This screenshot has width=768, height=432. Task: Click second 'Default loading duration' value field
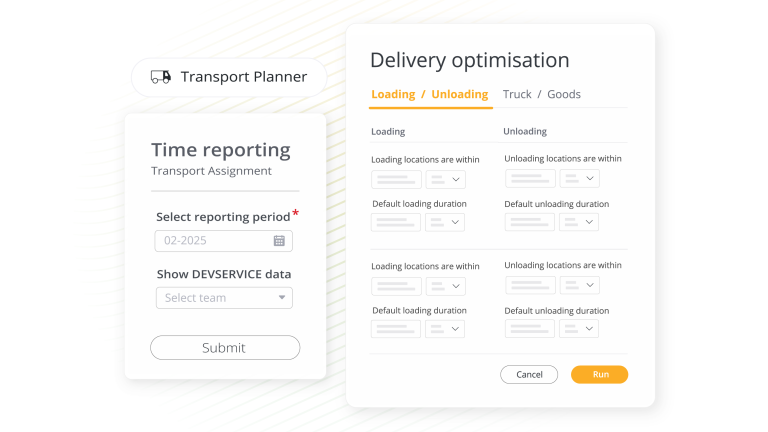click(x=396, y=328)
